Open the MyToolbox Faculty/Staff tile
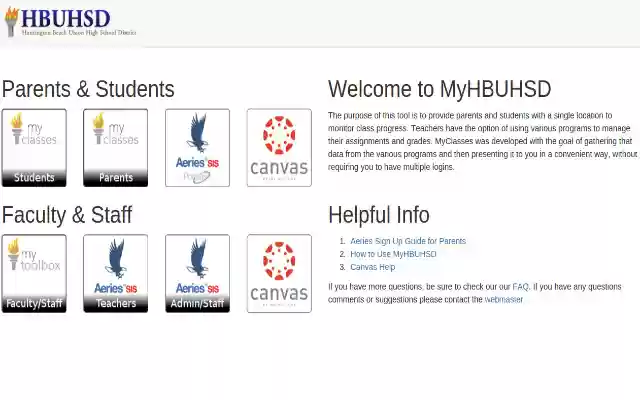The width and height of the screenshot is (640, 400). pos(34,273)
